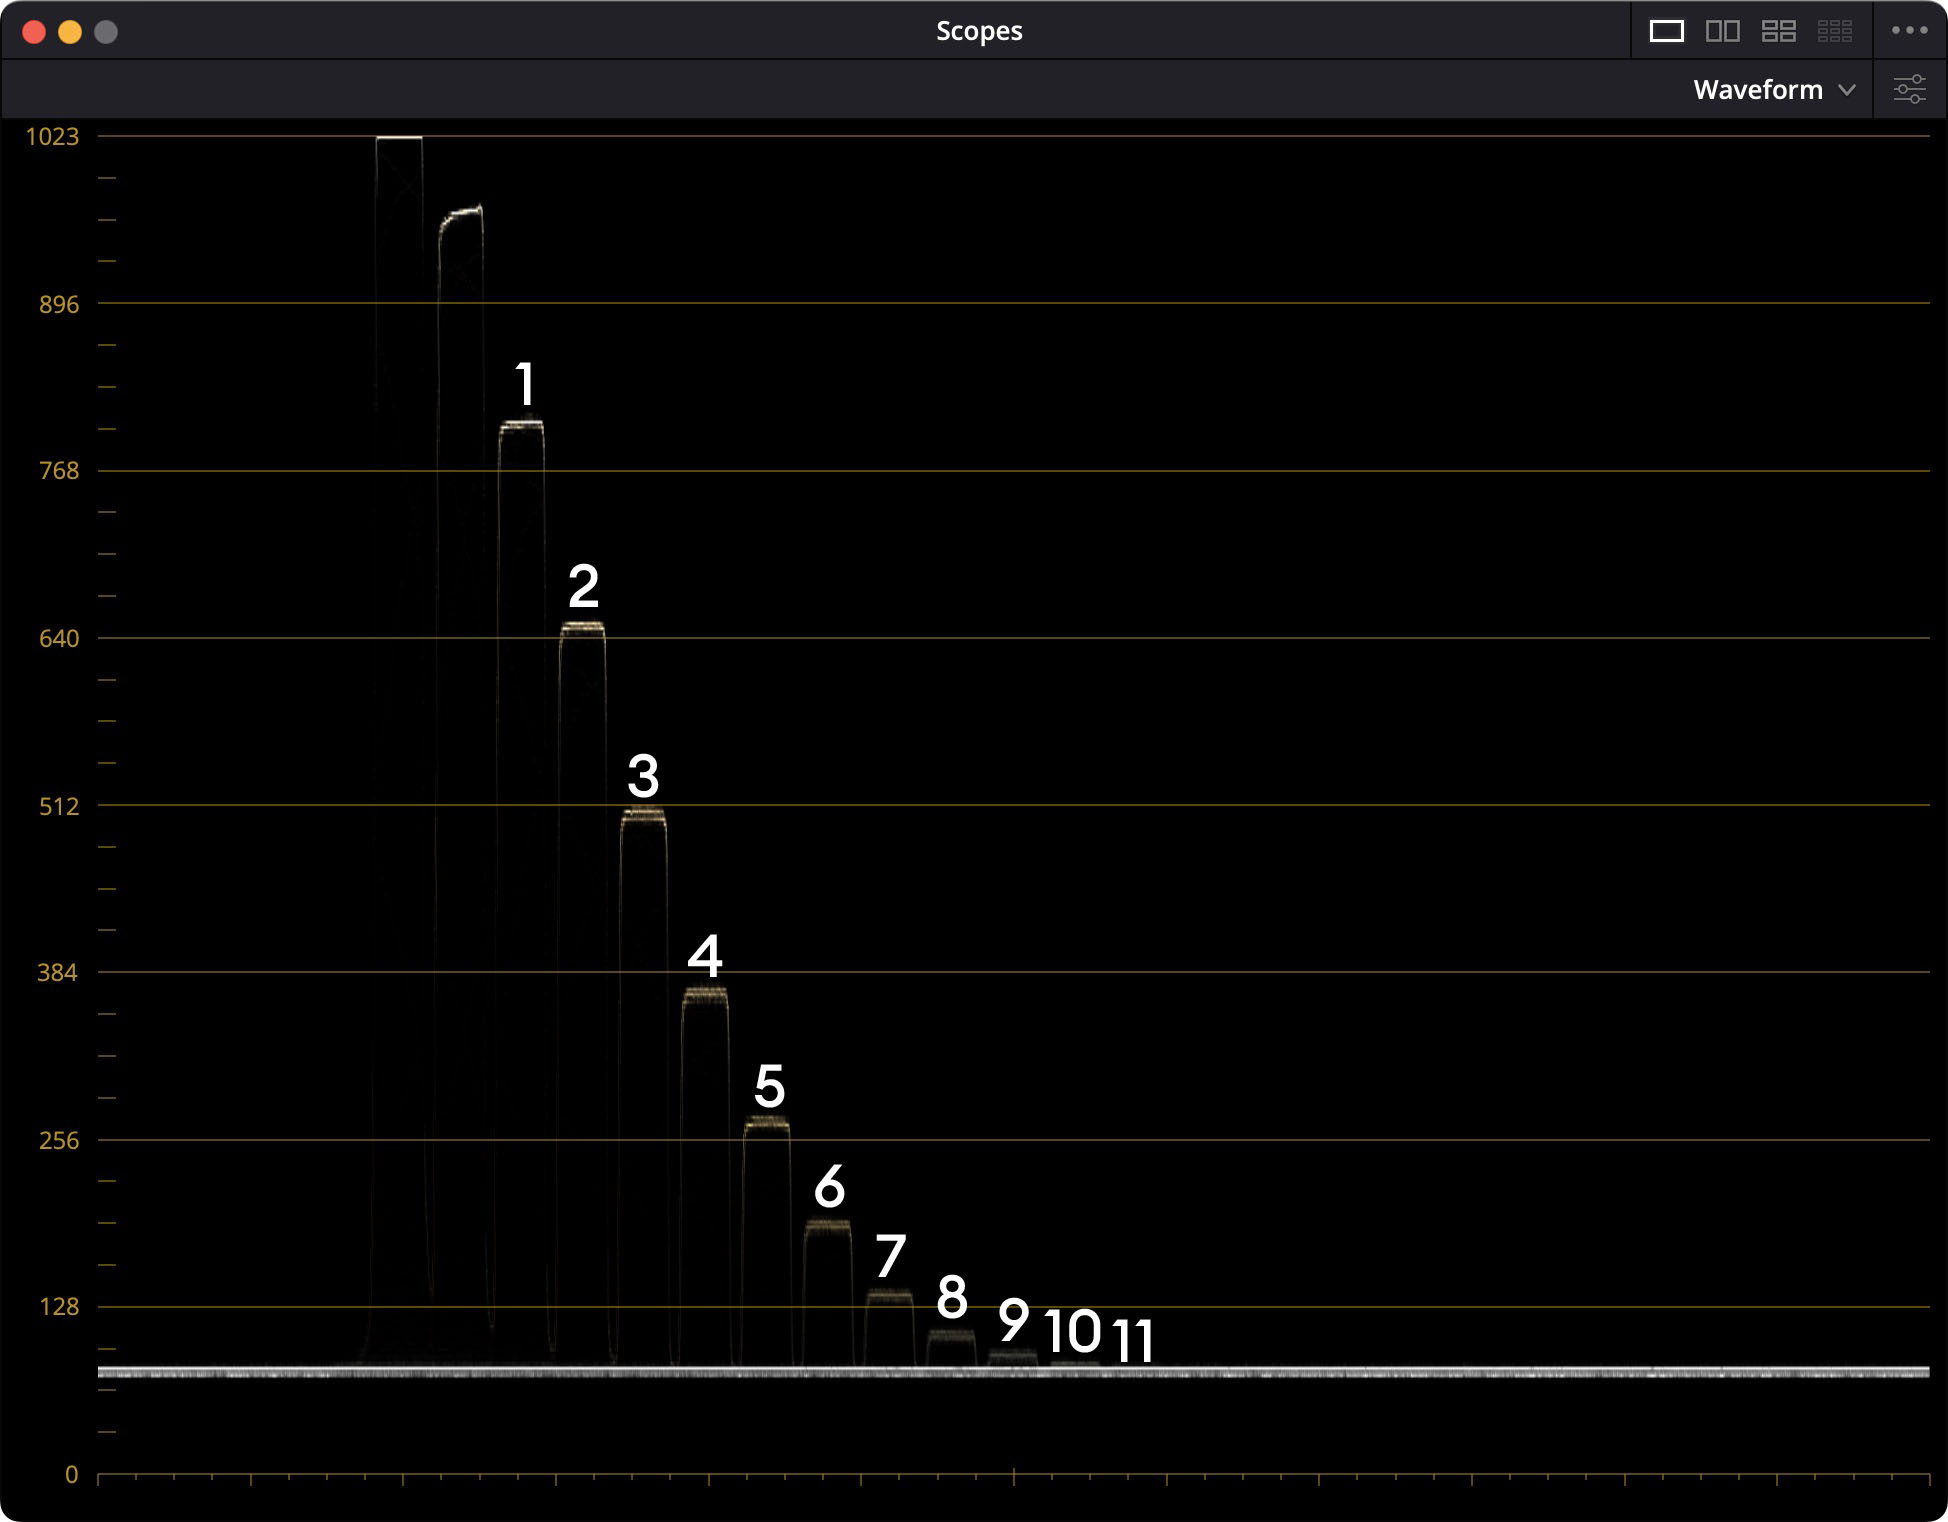Image resolution: width=1948 pixels, height=1522 pixels.
Task: Click the Scopes window title text
Action: coord(978,31)
